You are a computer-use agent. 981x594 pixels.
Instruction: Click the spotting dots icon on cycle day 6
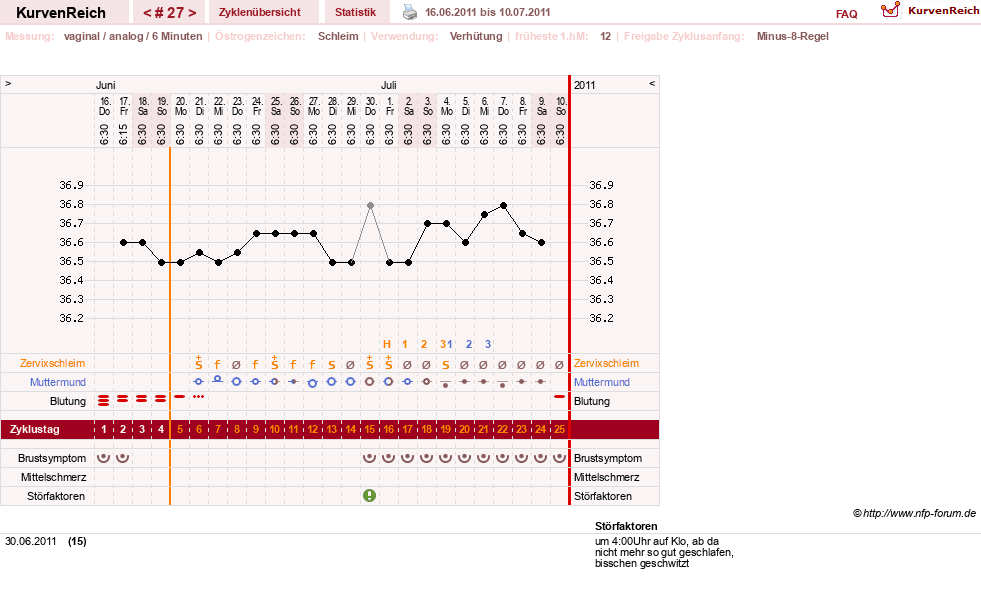[x=198, y=396]
